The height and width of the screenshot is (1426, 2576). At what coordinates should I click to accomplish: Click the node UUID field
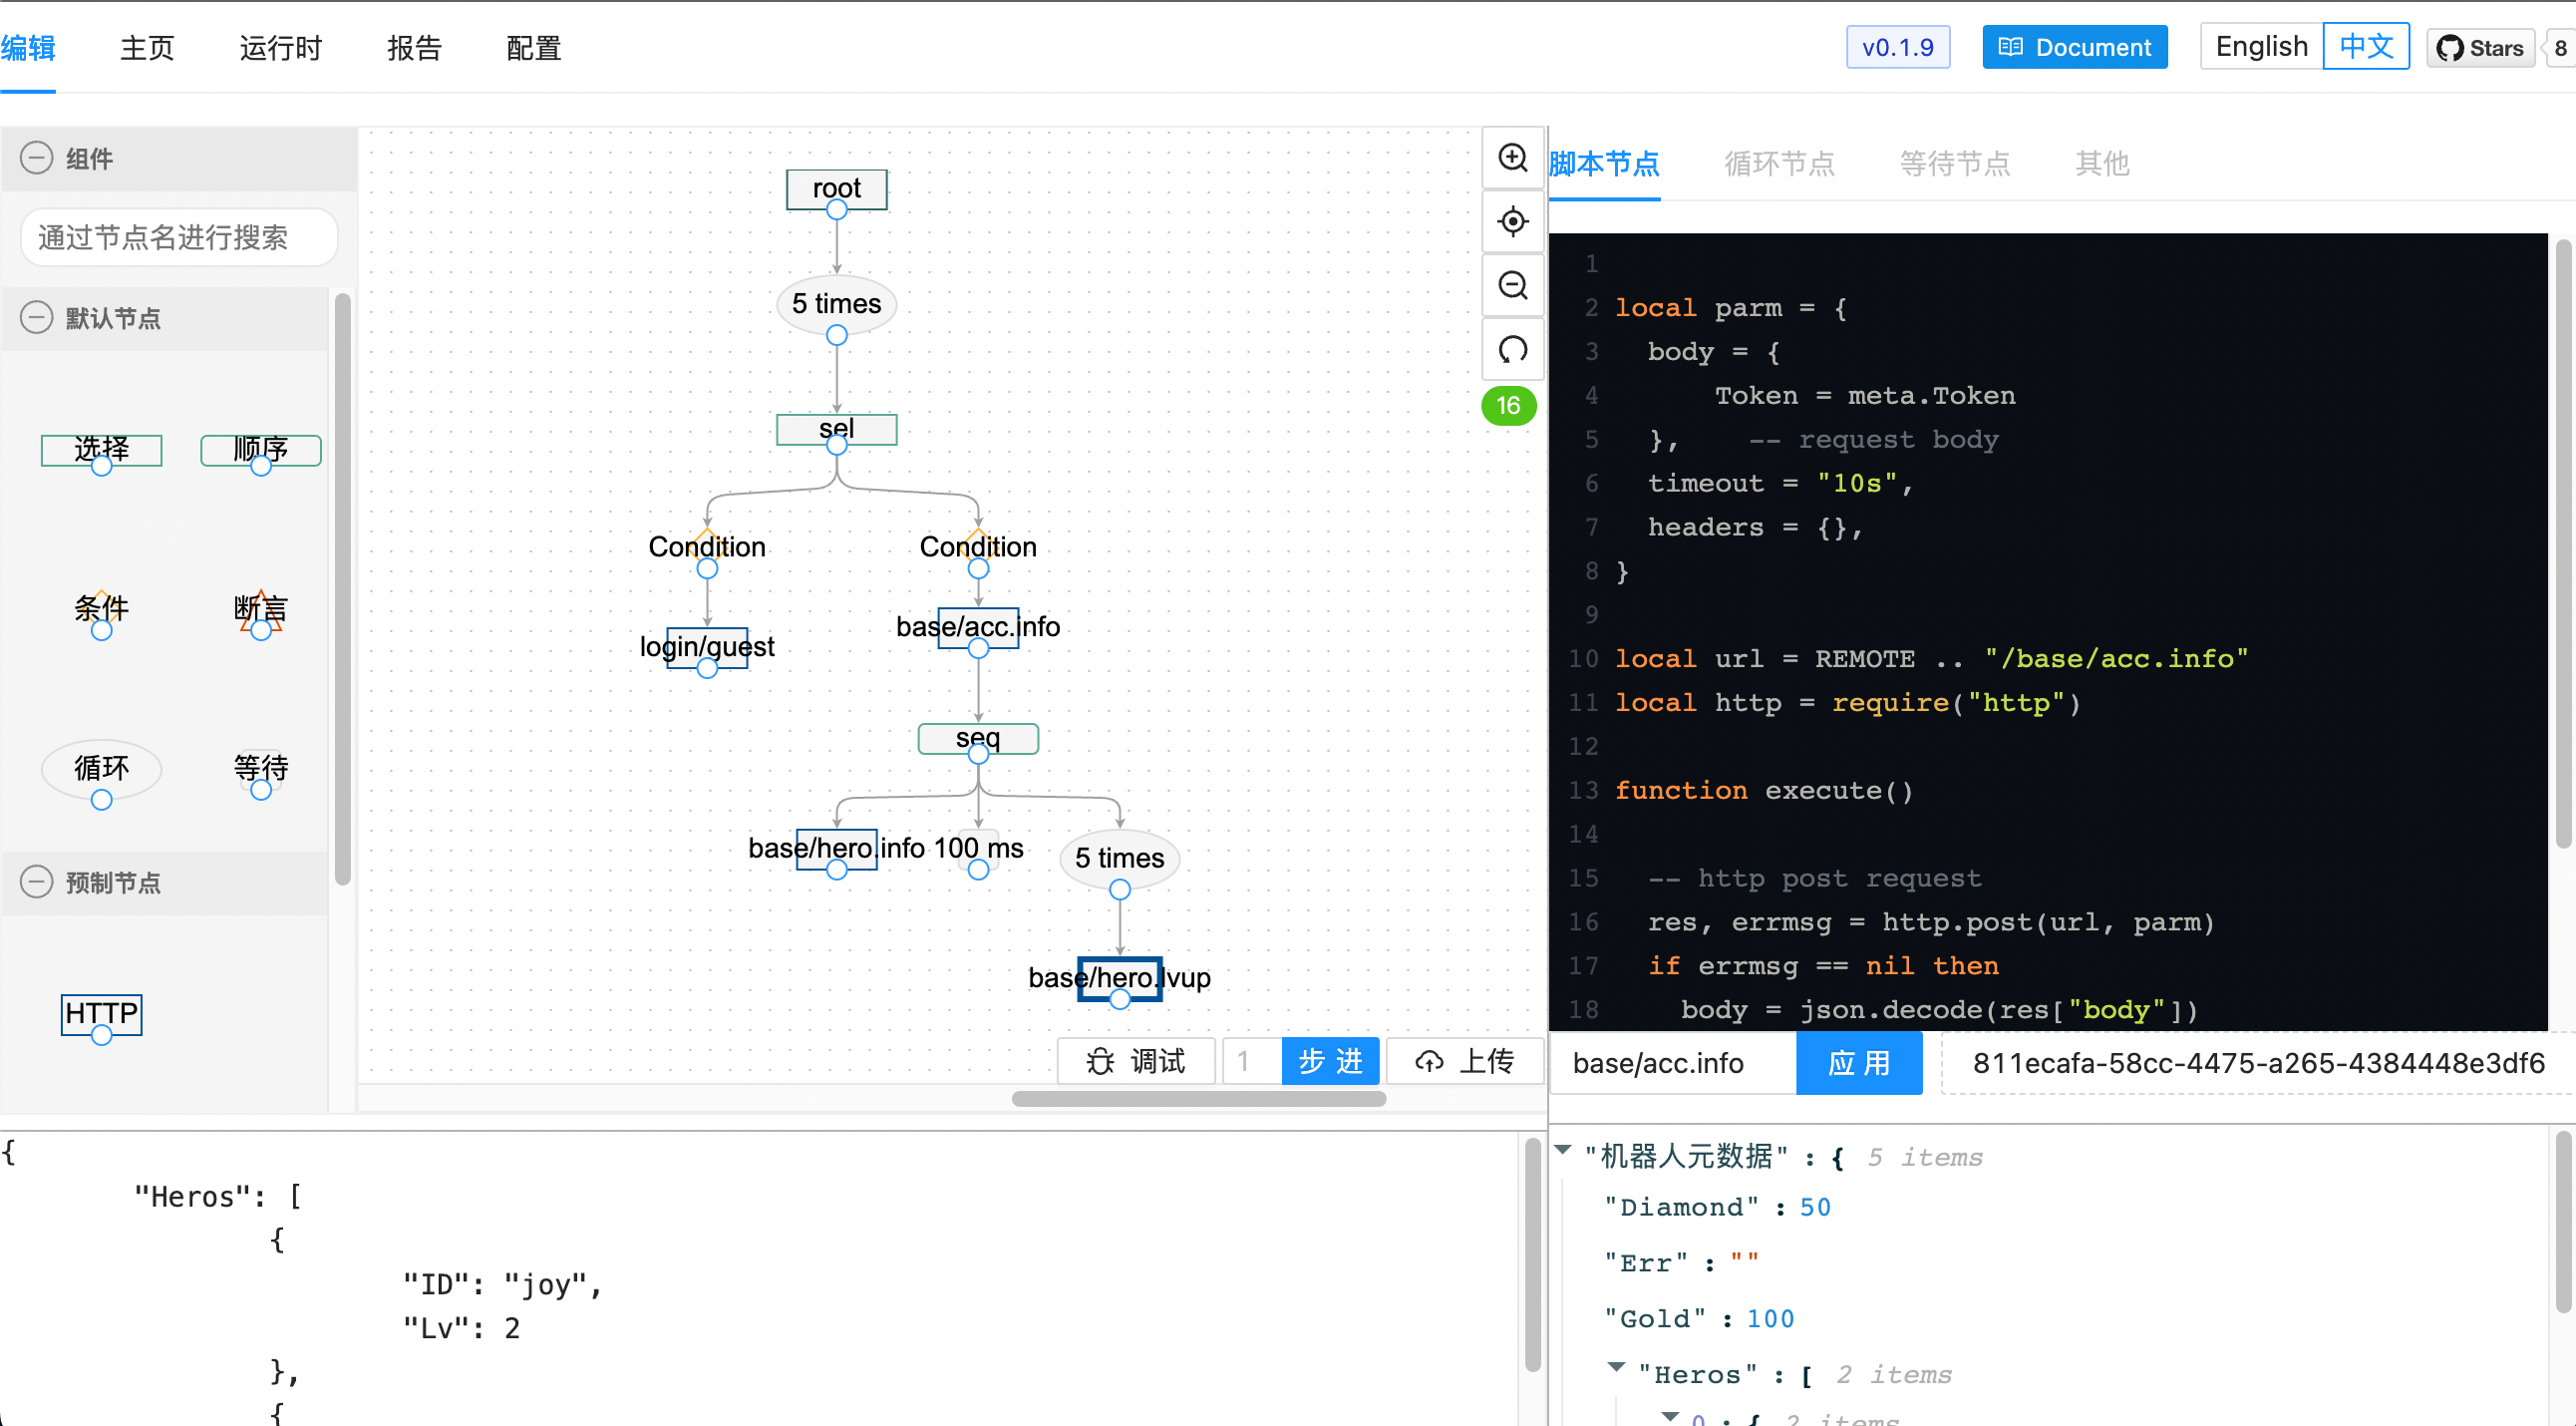pos(2258,1063)
